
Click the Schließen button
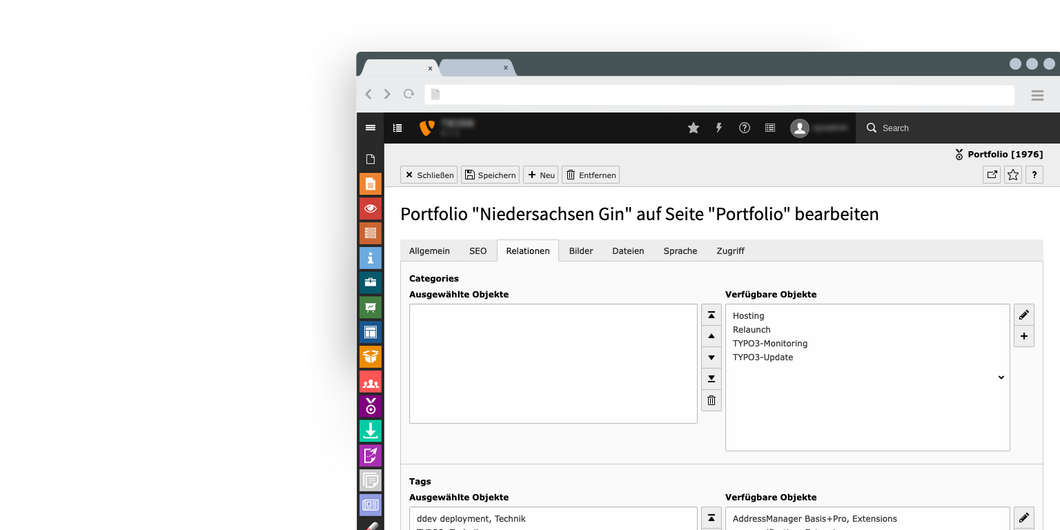[x=429, y=175]
